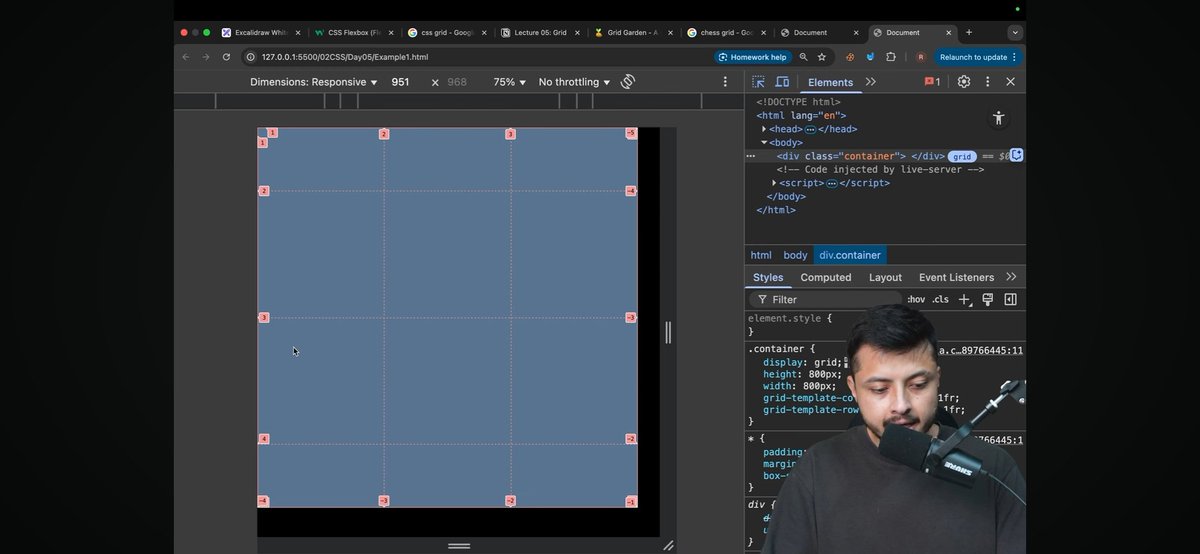The width and height of the screenshot is (1200, 554).
Task: Click the styles Filter input field
Action: click(x=825, y=299)
